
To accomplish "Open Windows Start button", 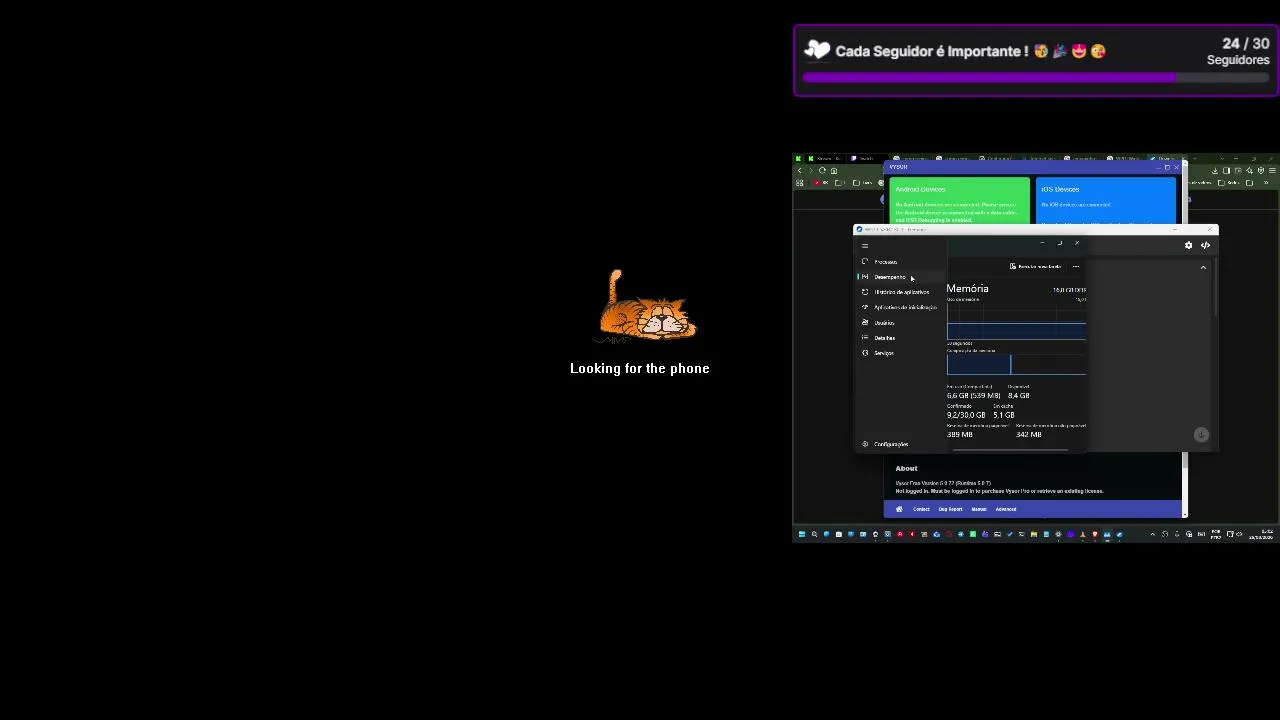I will (801, 534).
